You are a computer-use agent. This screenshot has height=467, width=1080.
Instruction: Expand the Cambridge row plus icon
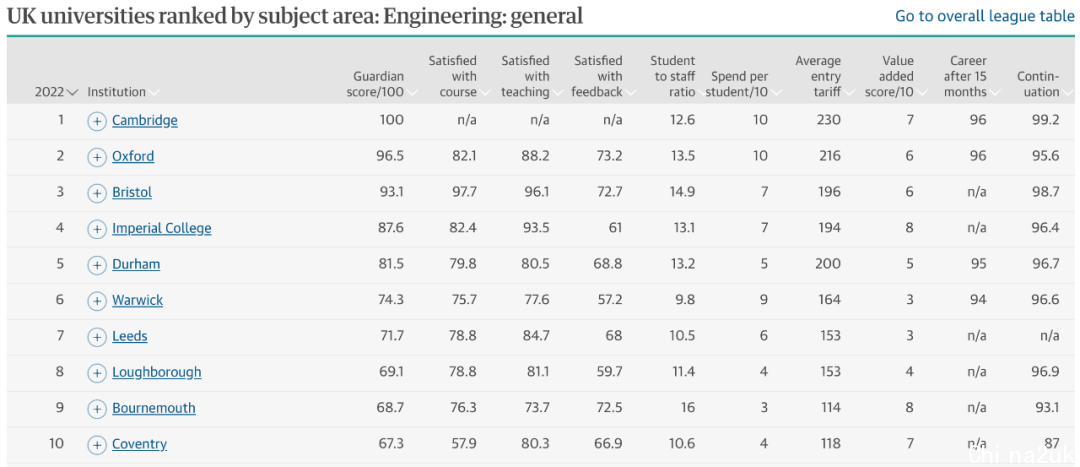97,121
